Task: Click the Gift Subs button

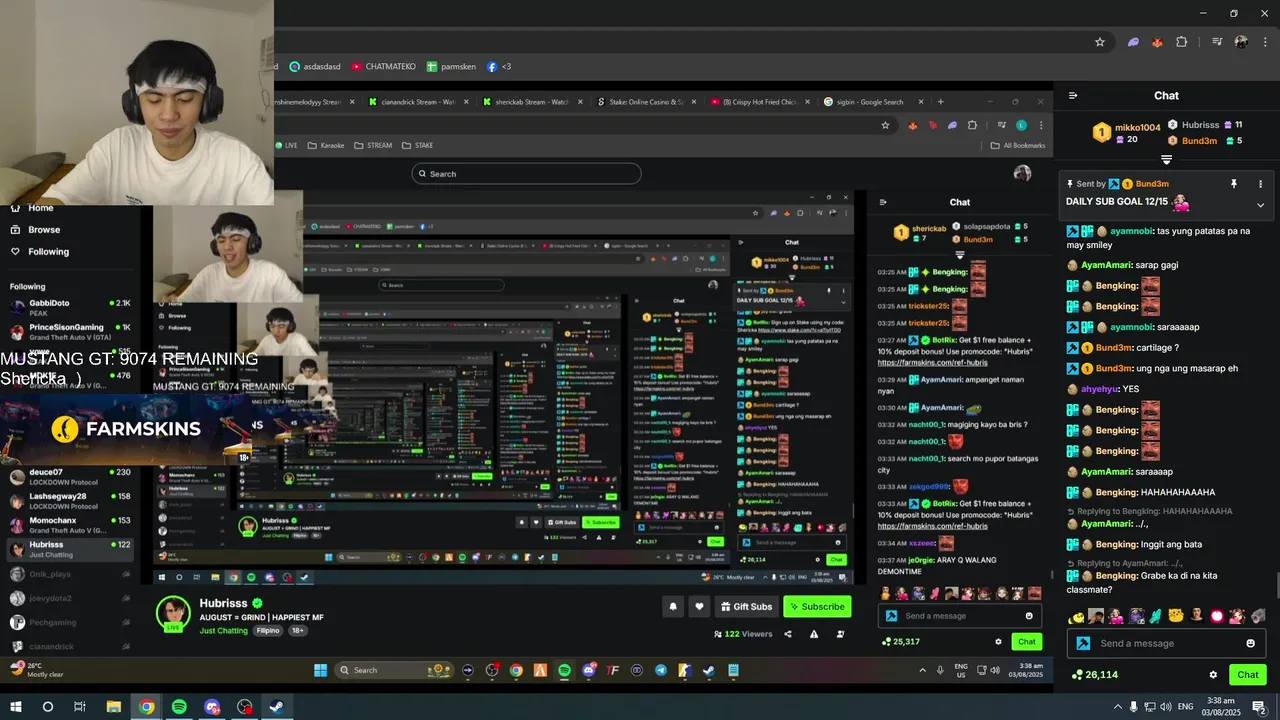Action: 745,606
